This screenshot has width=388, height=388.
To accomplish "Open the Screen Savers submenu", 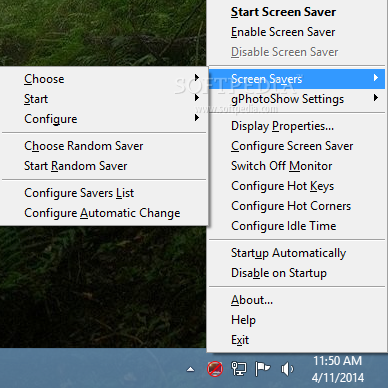I will pos(297,79).
